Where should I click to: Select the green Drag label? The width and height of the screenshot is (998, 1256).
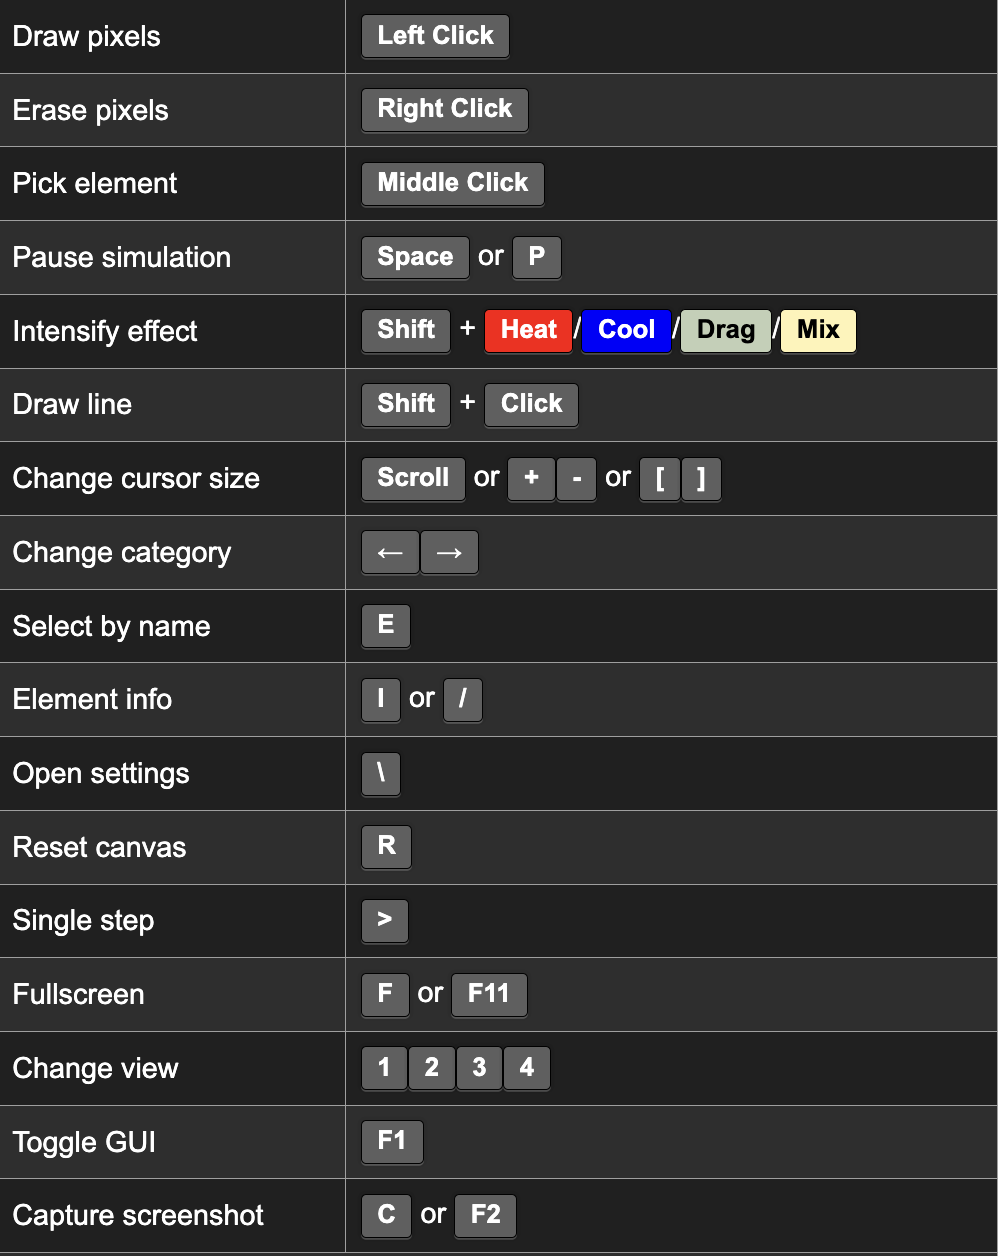[725, 330]
